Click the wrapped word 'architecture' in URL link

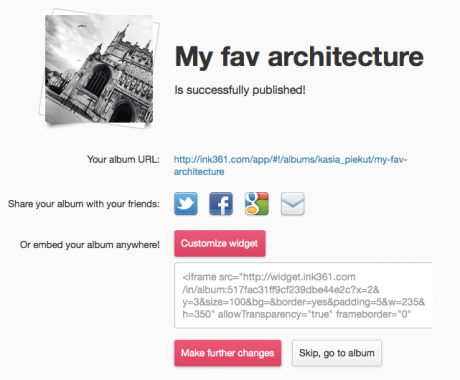point(199,172)
